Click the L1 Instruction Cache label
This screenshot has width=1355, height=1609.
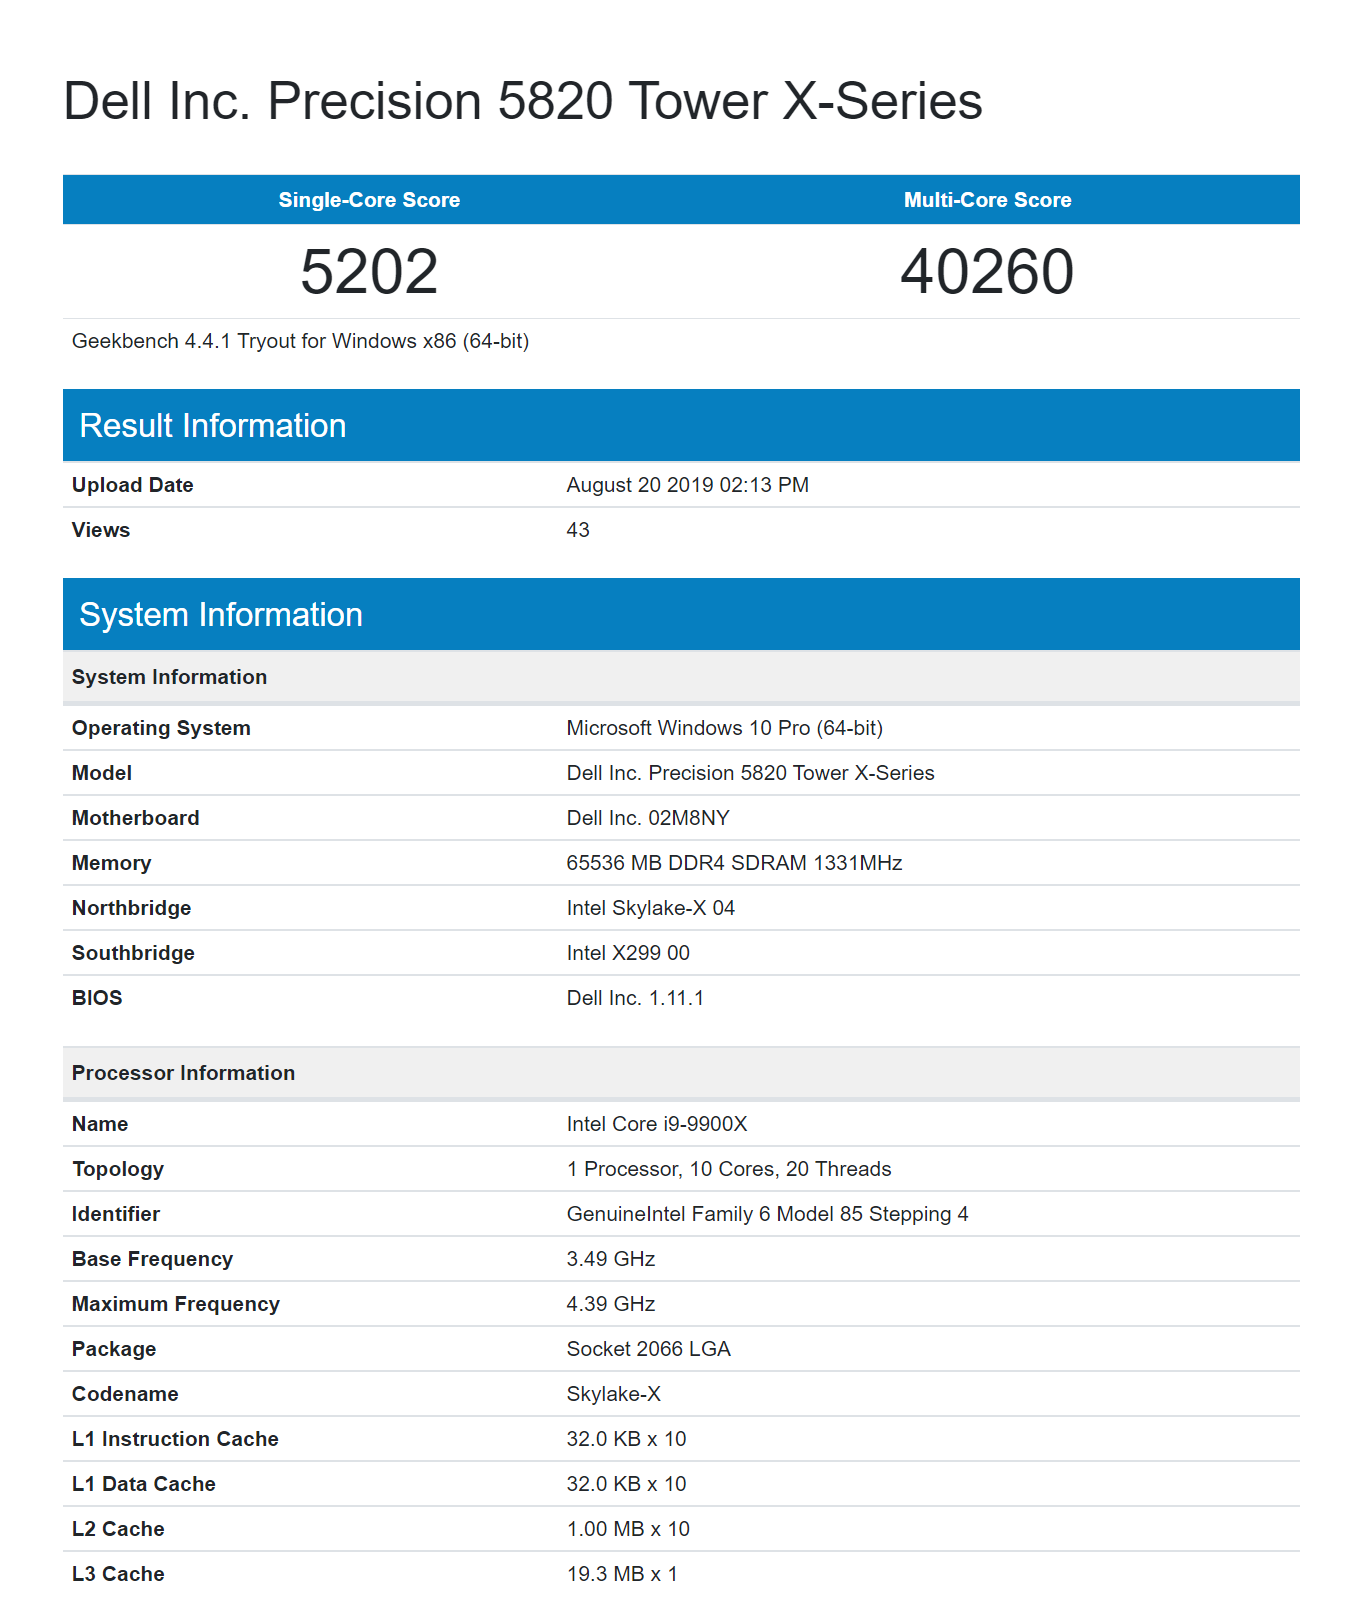pyautogui.click(x=175, y=1439)
